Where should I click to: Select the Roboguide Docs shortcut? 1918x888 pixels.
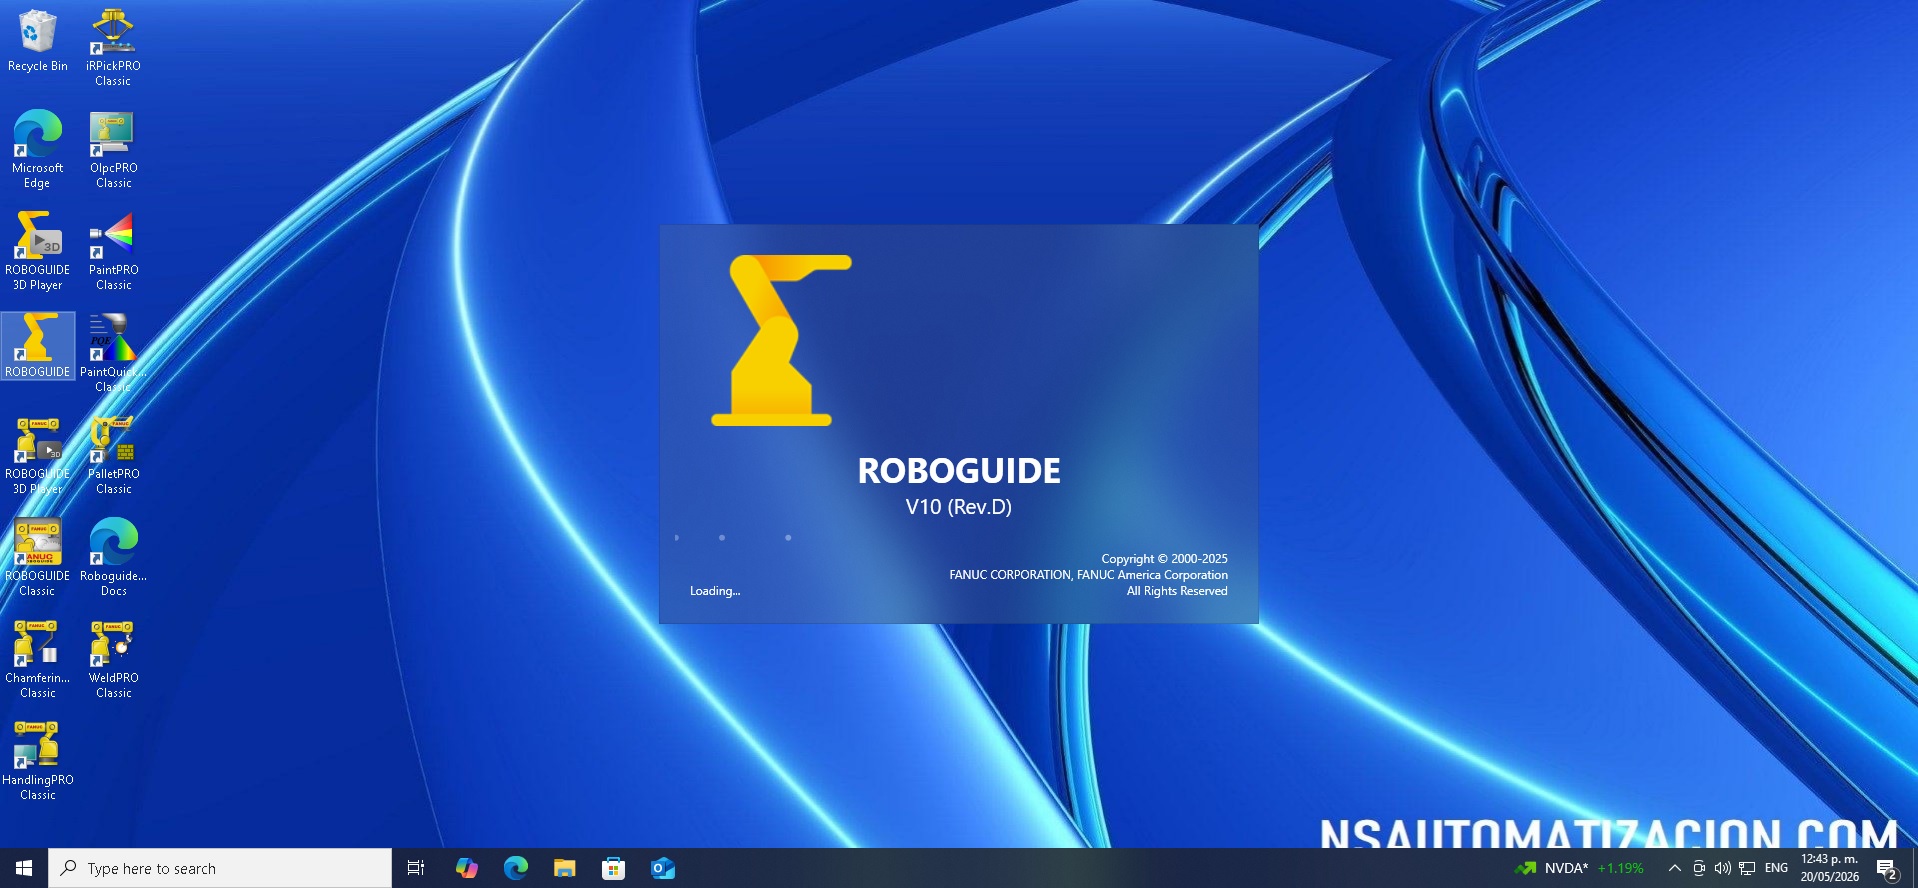(113, 557)
